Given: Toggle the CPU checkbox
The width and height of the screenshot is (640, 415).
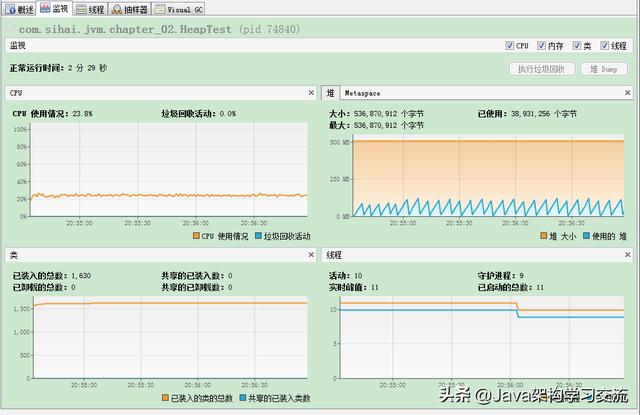Looking at the screenshot, I should [509, 46].
